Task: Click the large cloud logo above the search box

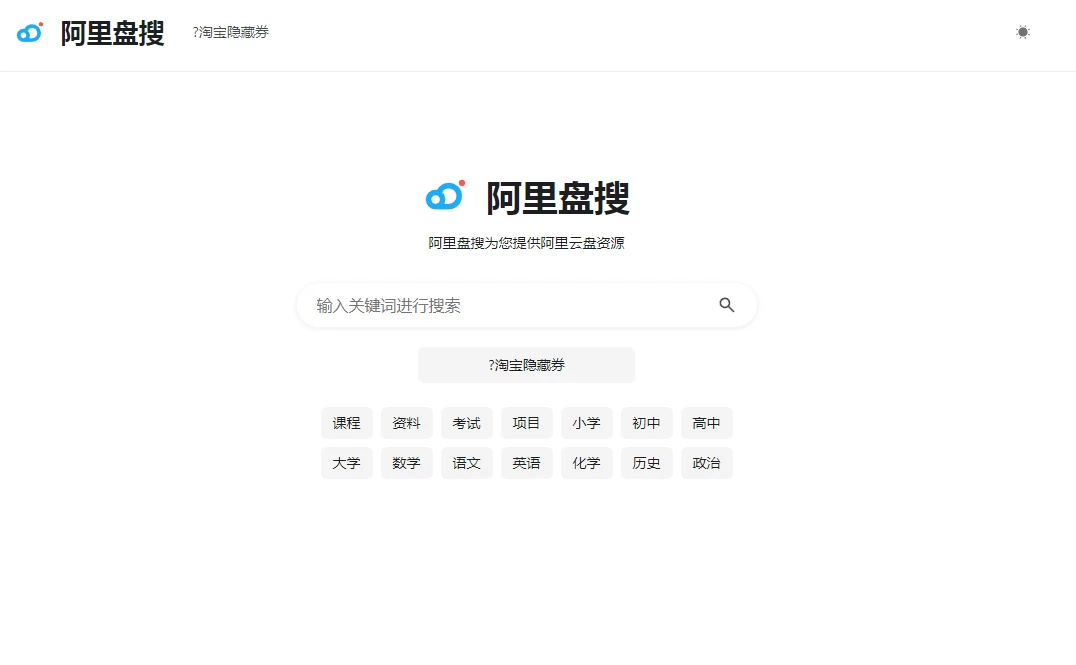Action: pyautogui.click(x=443, y=196)
